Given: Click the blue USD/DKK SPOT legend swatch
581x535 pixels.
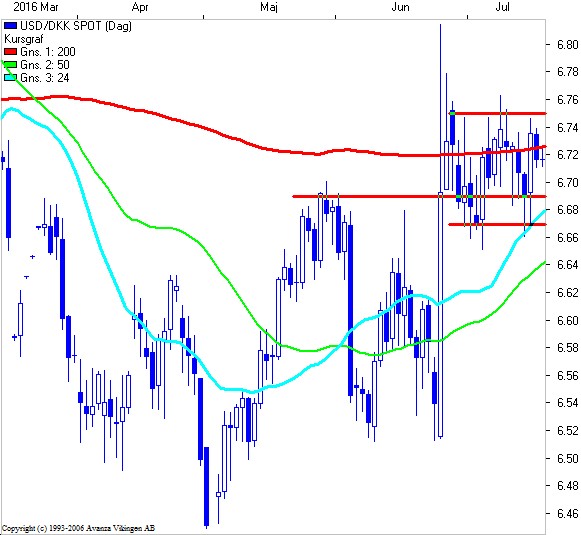Looking at the screenshot, I should coord(10,26).
